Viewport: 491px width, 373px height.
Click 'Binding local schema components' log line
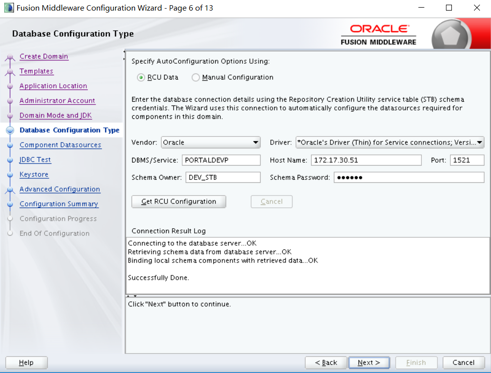[x=223, y=260]
